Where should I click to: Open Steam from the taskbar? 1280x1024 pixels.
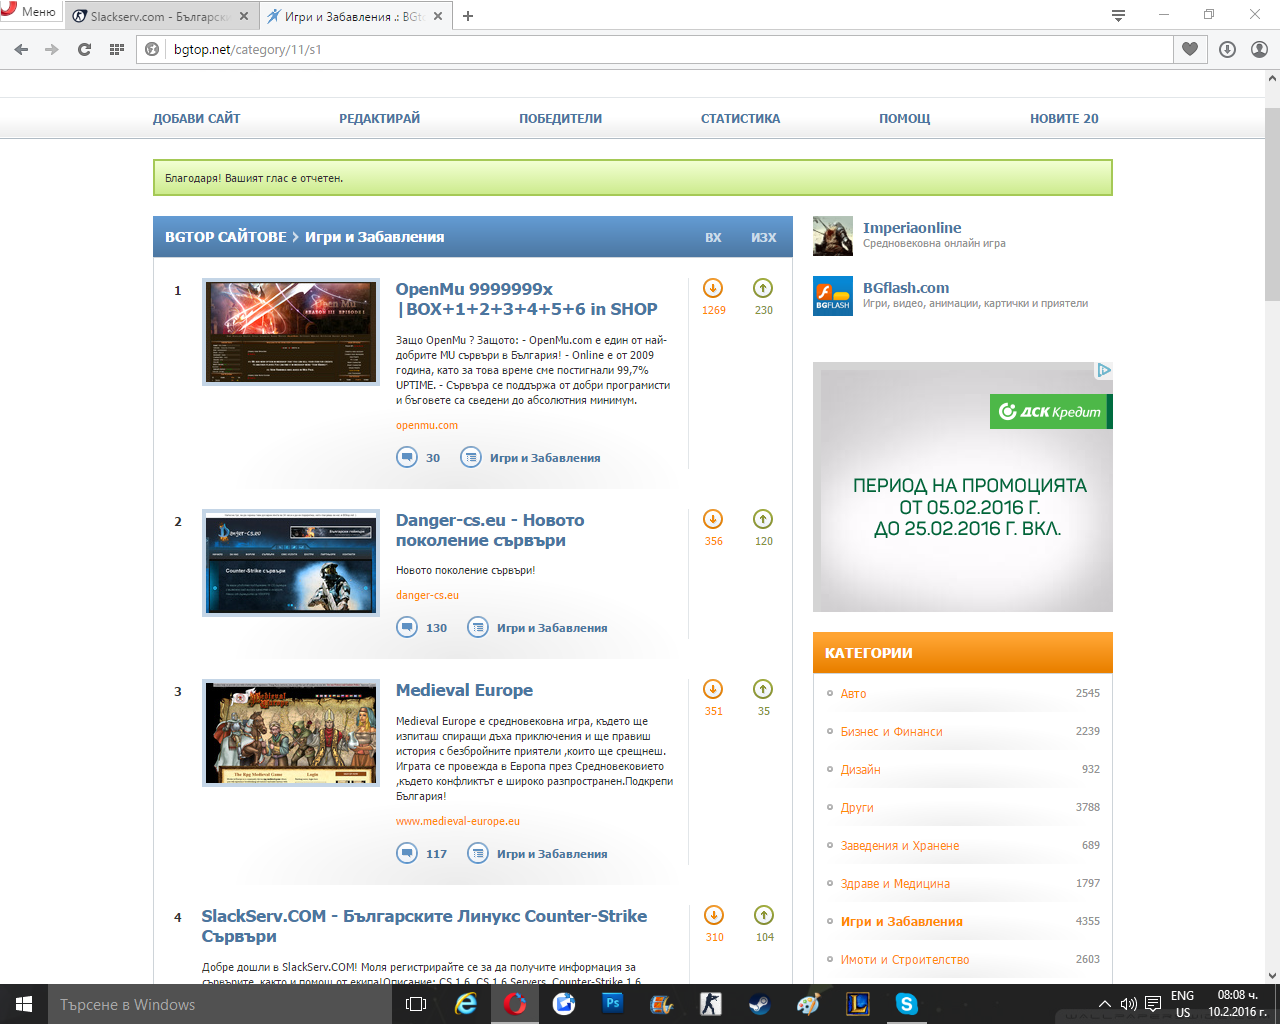[x=759, y=1004]
